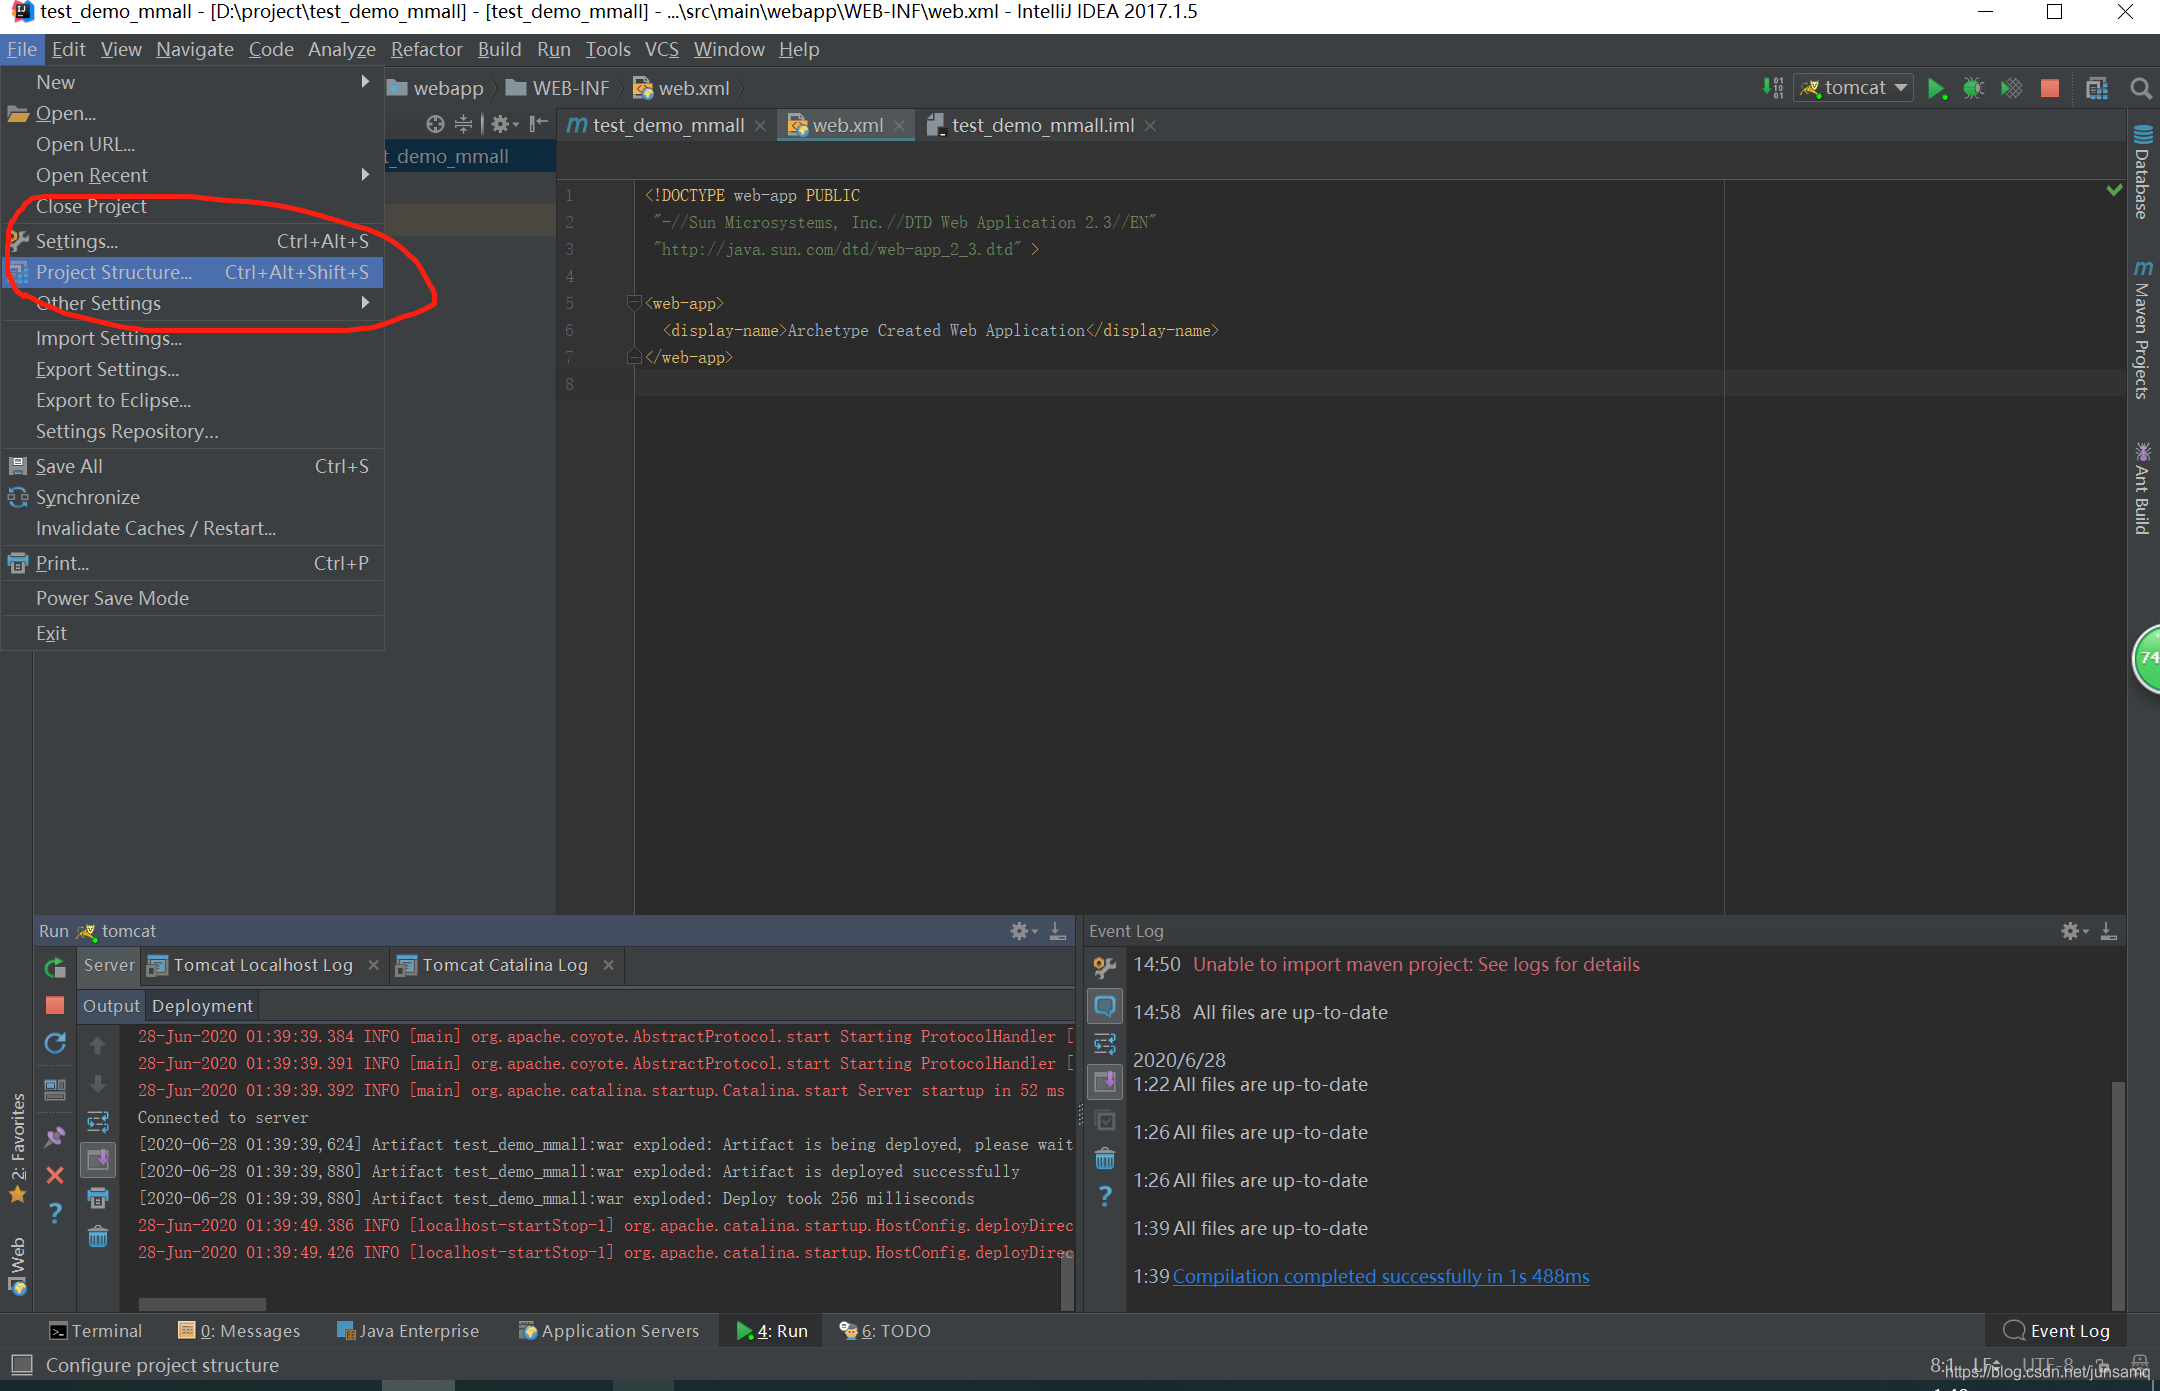Open the Navigate menu
The height and width of the screenshot is (1391, 2160).
pyautogui.click(x=195, y=49)
